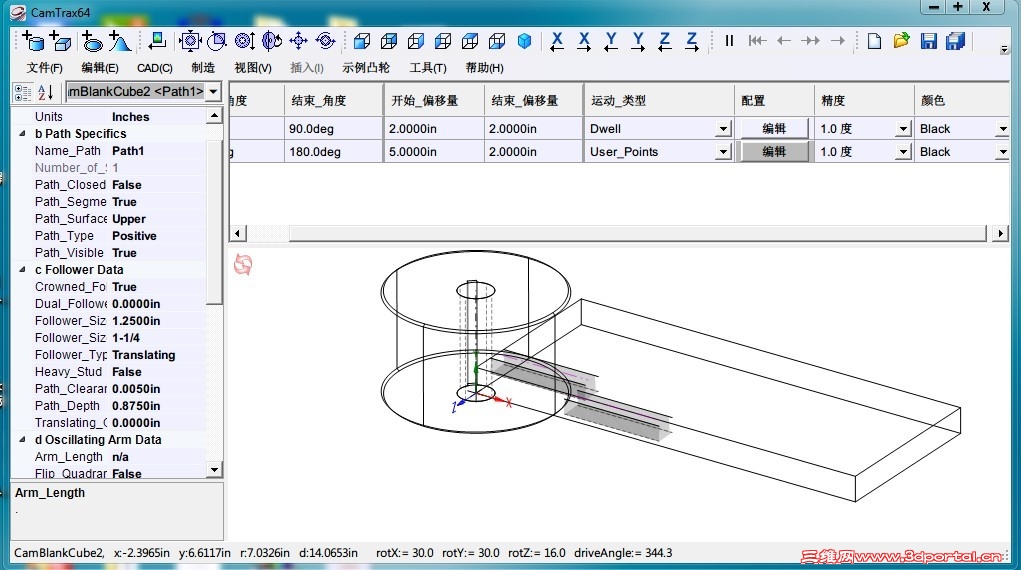Add a new cylindrical cam blank
Viewport: 1021px width, 570px height.
(x=33, y=41)
